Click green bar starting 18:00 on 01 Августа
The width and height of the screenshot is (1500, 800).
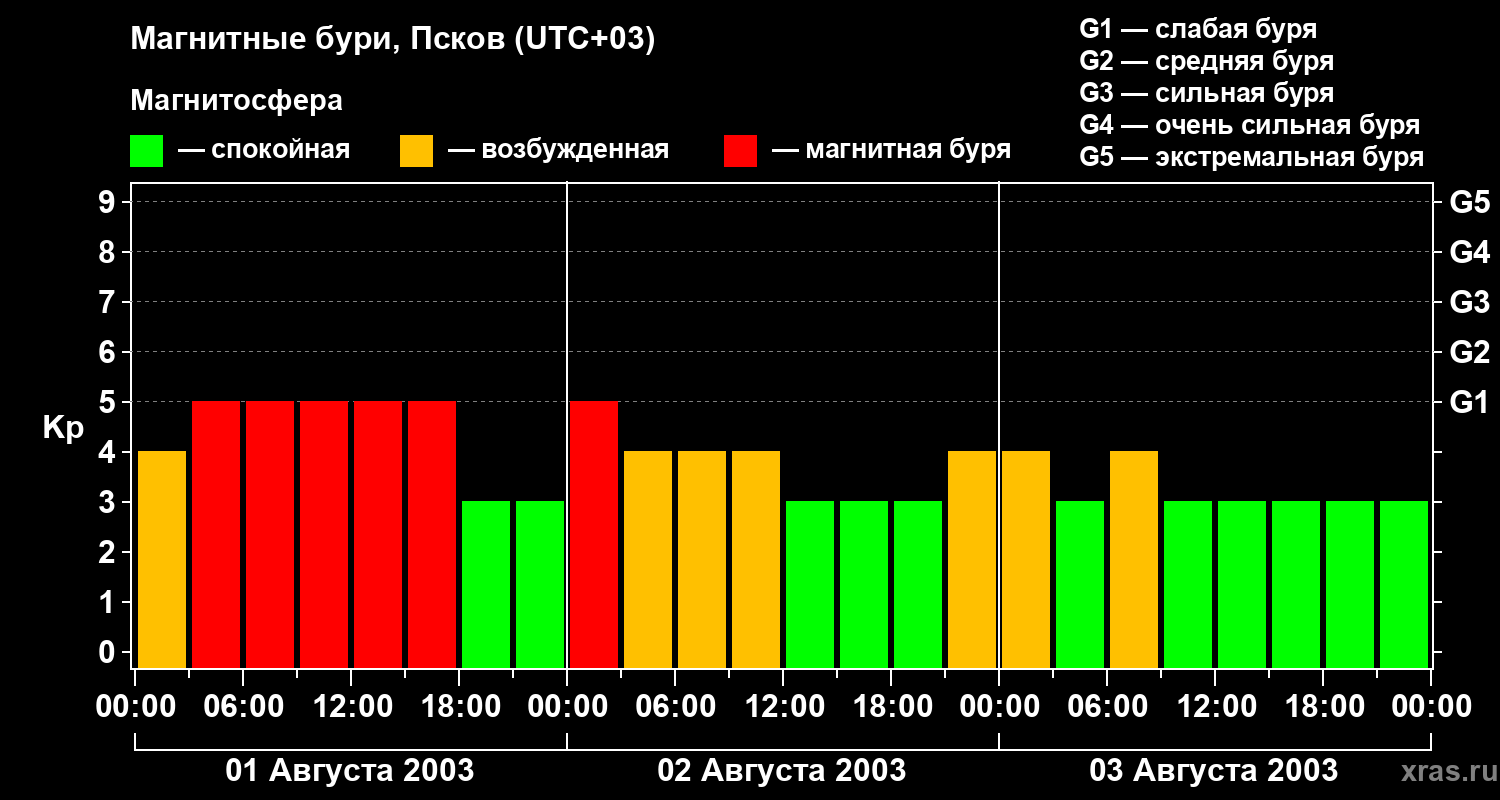pos(486,584)
